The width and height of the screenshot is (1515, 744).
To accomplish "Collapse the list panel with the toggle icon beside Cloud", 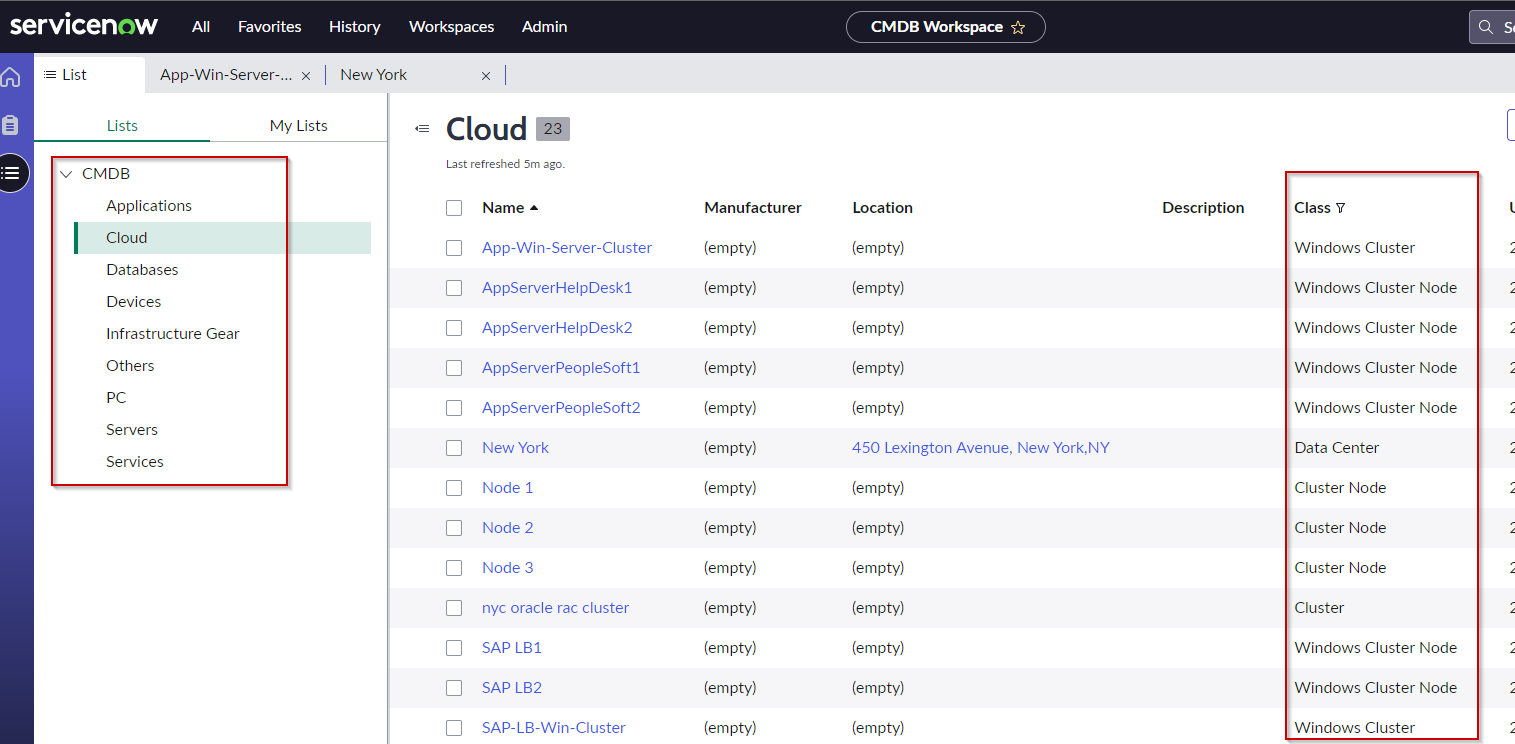I will click(x=422, y=129).
